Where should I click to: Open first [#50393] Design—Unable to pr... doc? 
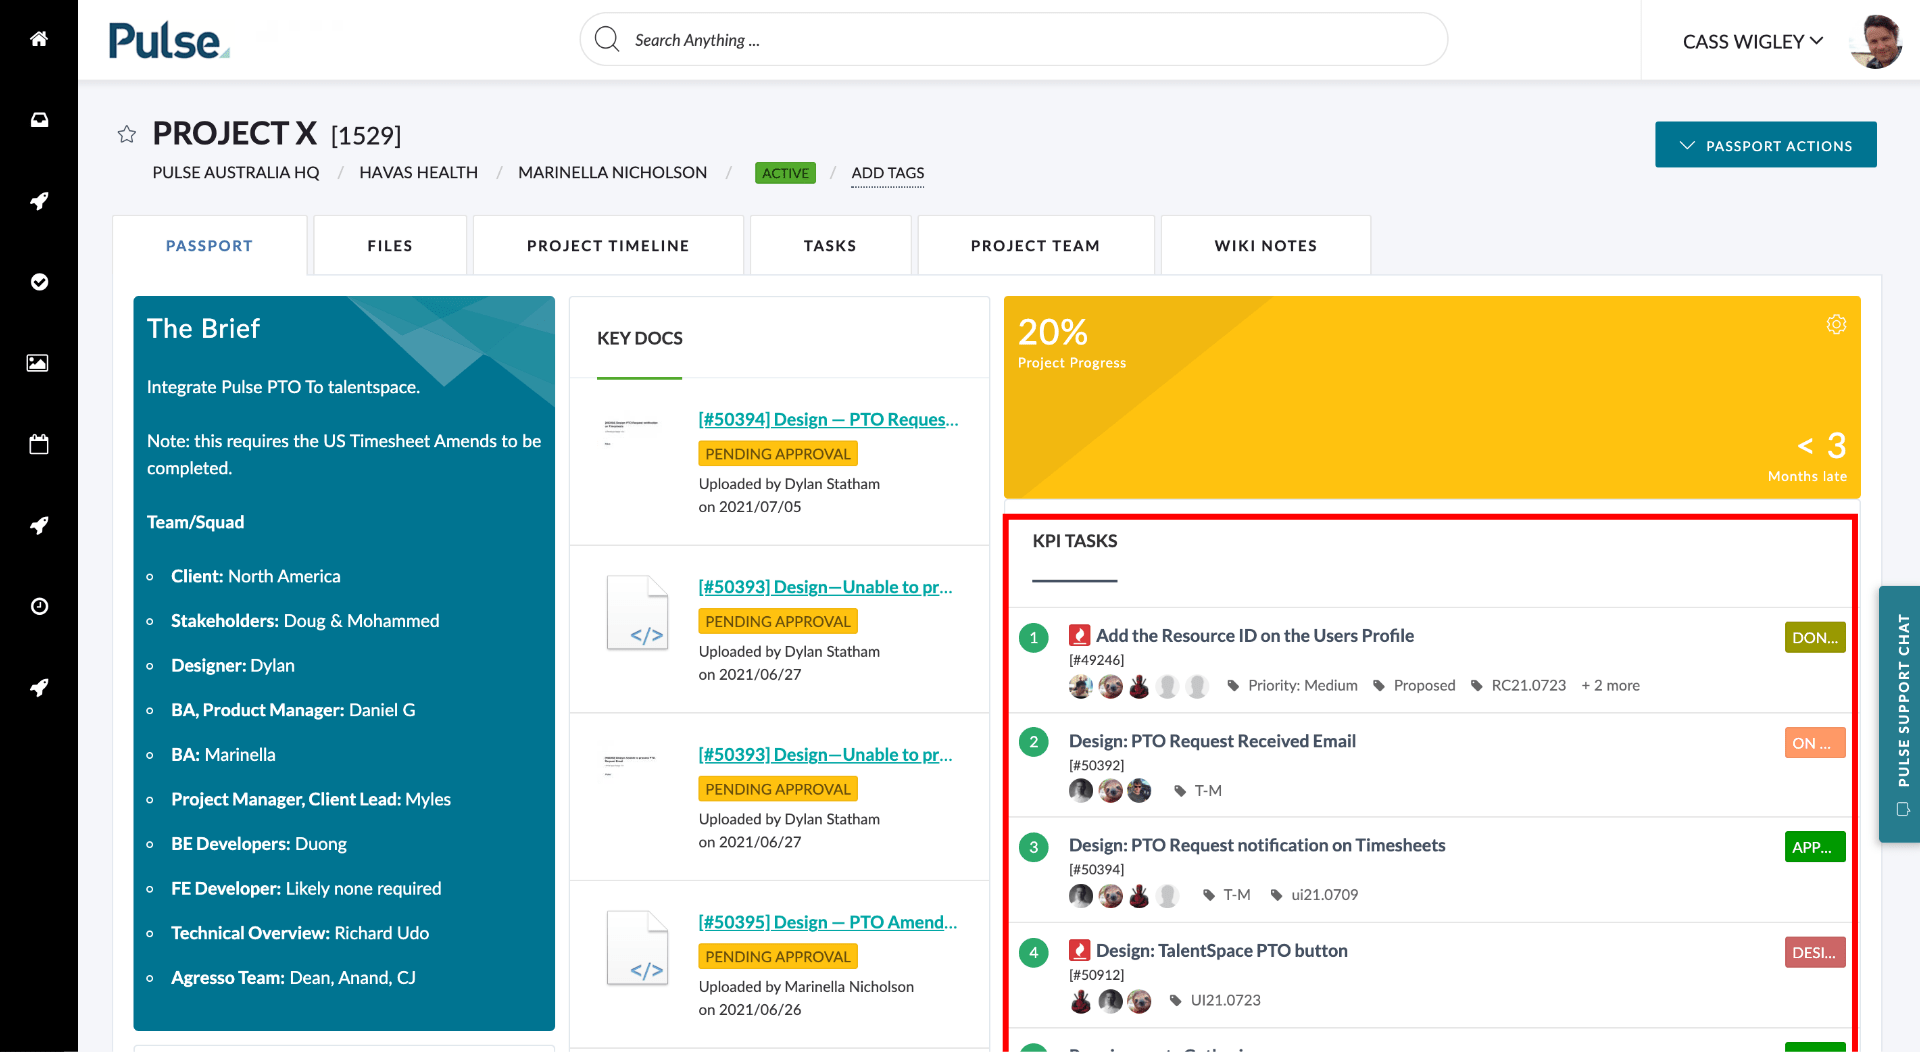(x=825, y=587)
